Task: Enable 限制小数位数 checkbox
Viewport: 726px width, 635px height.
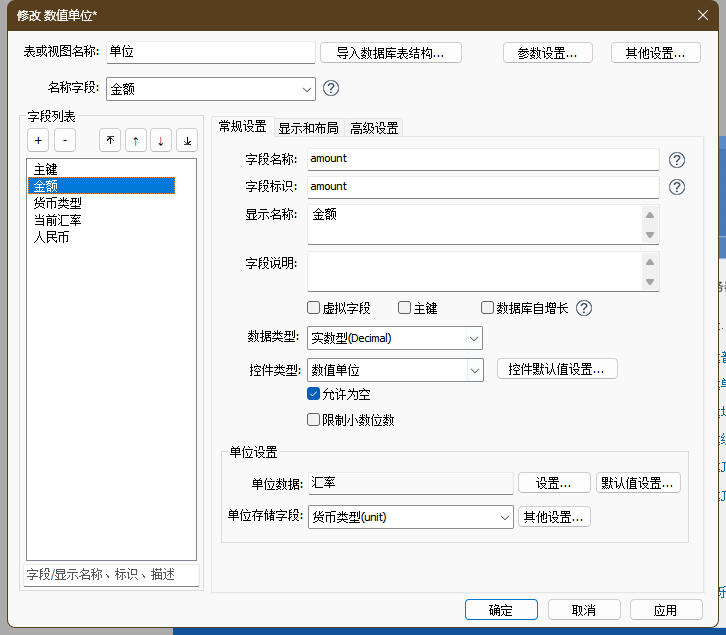Action: [x=314, y=420]
